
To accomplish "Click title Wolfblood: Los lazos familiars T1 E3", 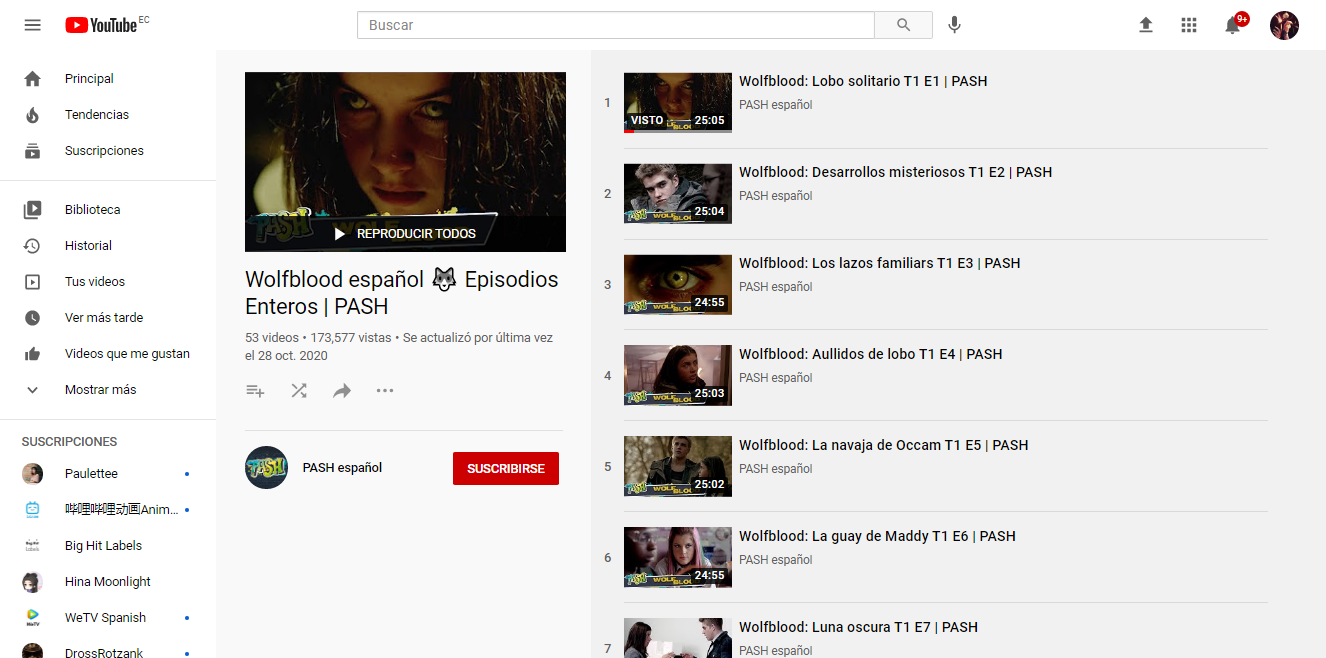I will click(879, 264).
